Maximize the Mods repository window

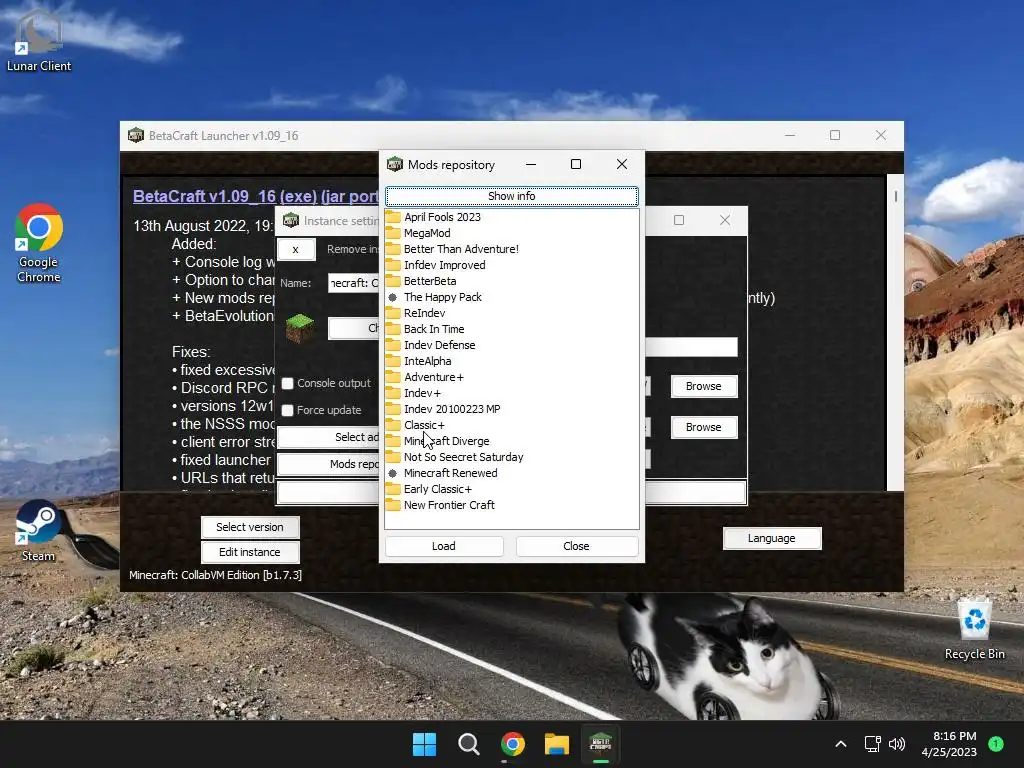click(x=576, y=165)
